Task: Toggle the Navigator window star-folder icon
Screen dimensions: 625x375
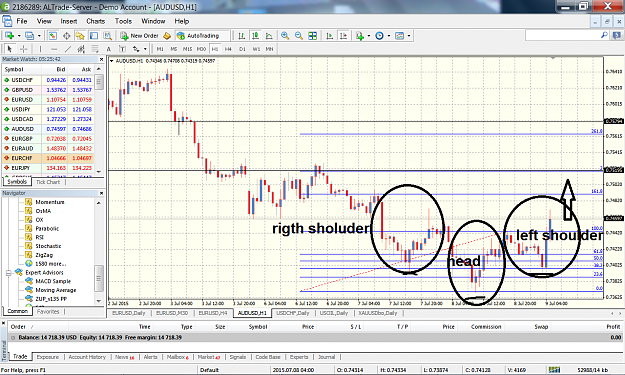Action: coord(80,36)
